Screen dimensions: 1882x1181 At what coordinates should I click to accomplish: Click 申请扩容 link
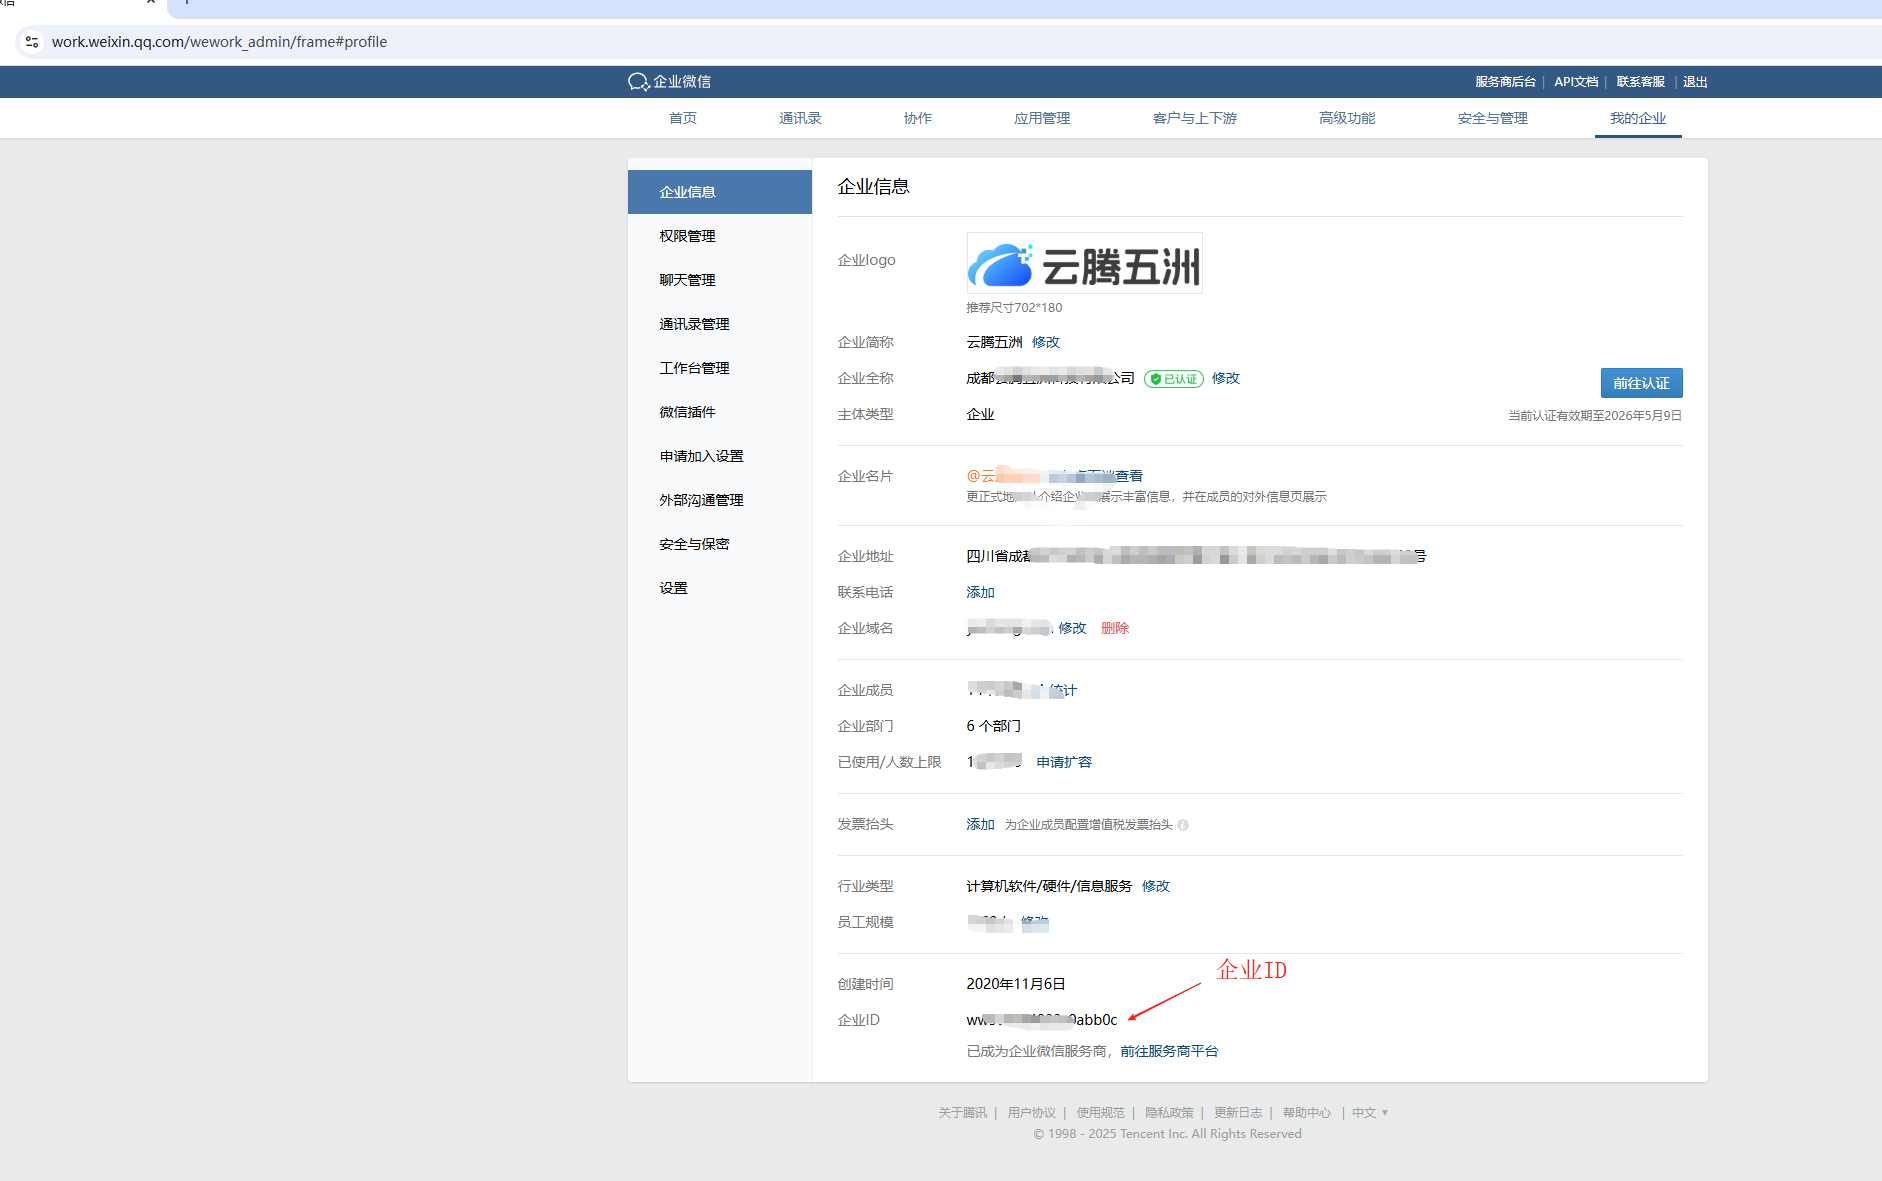[x=1064, y=762]
